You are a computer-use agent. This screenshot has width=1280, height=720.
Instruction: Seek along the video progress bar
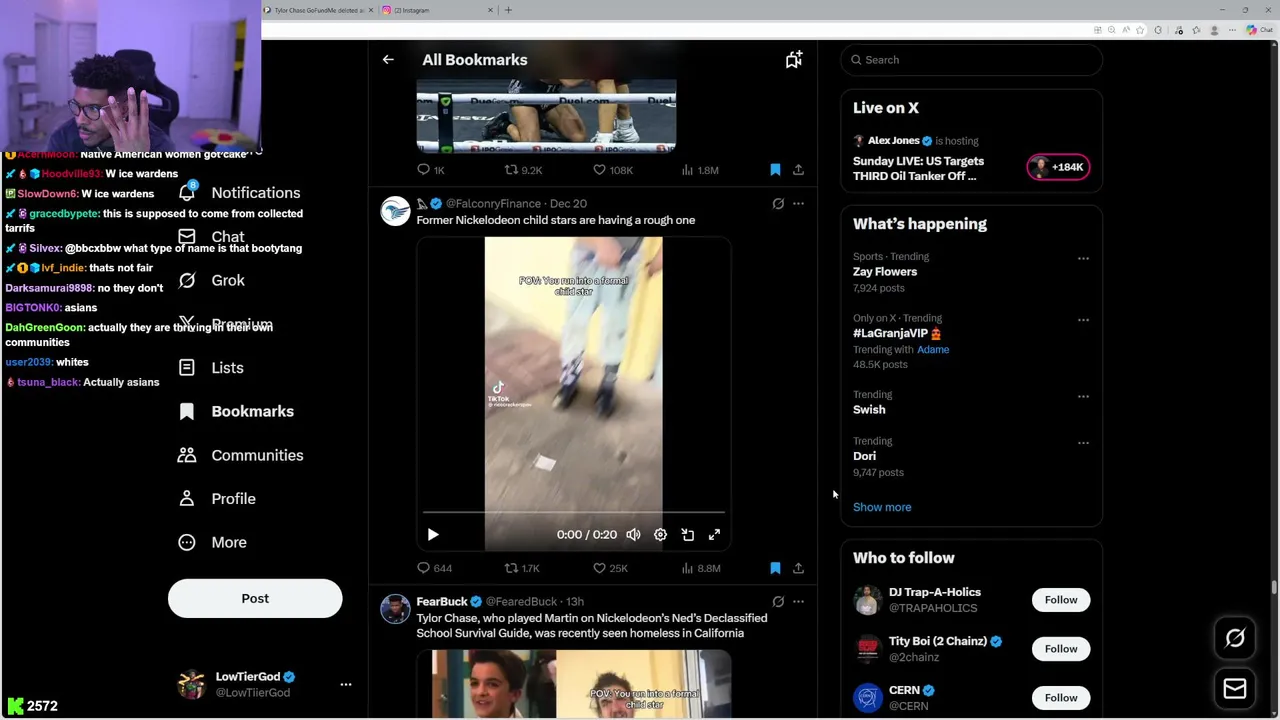point(573,512)
